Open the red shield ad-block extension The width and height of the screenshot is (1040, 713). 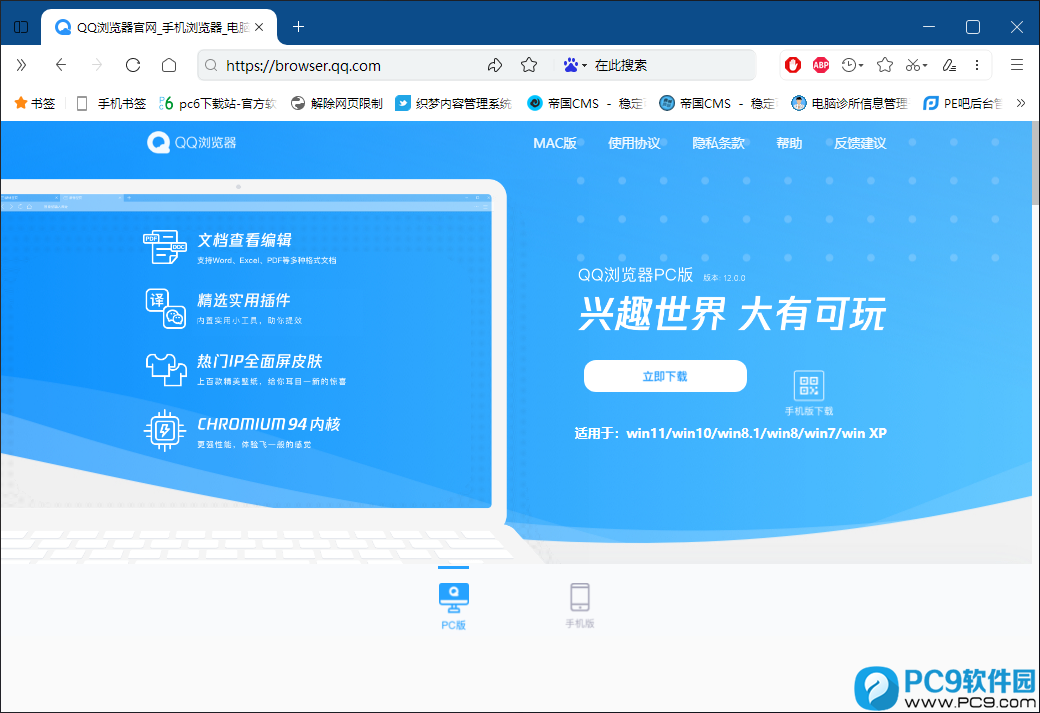click(x=793, y=65)
